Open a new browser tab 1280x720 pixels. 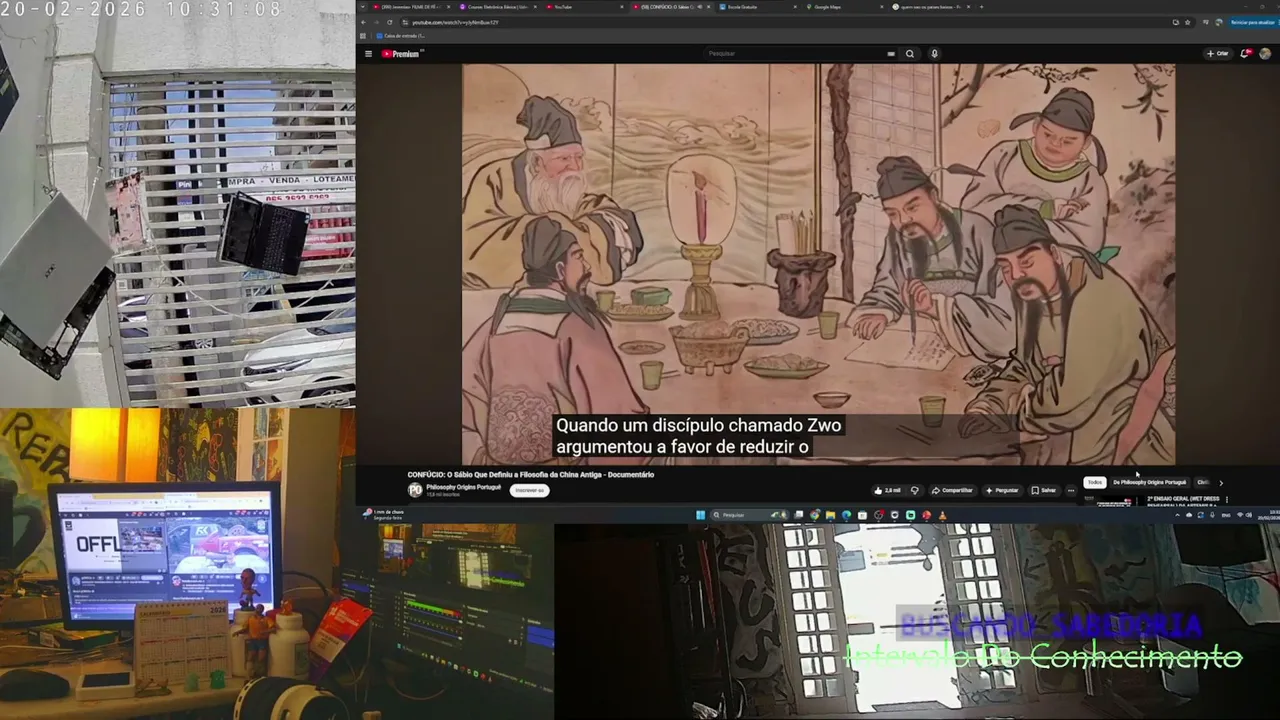pyautogui.click(x=981, y=7)
